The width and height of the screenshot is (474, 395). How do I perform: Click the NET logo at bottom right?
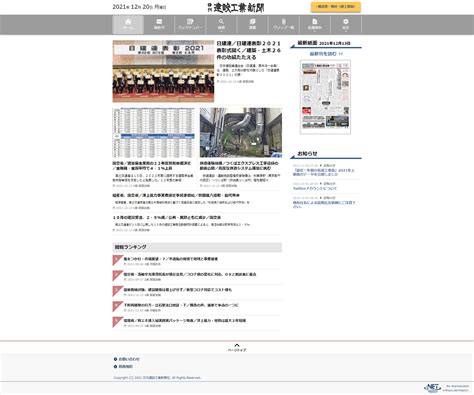[x=433, y=388]
